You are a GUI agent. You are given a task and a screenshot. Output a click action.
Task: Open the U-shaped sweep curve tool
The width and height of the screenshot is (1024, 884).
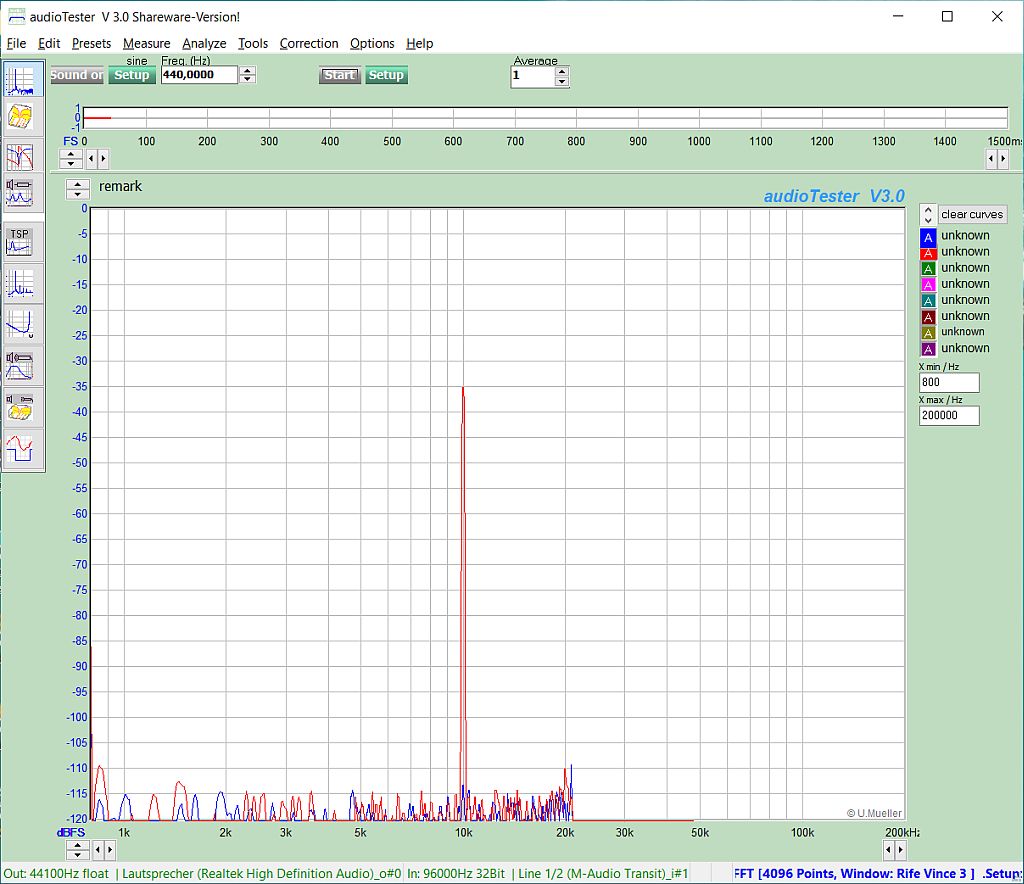click(20, 324)
